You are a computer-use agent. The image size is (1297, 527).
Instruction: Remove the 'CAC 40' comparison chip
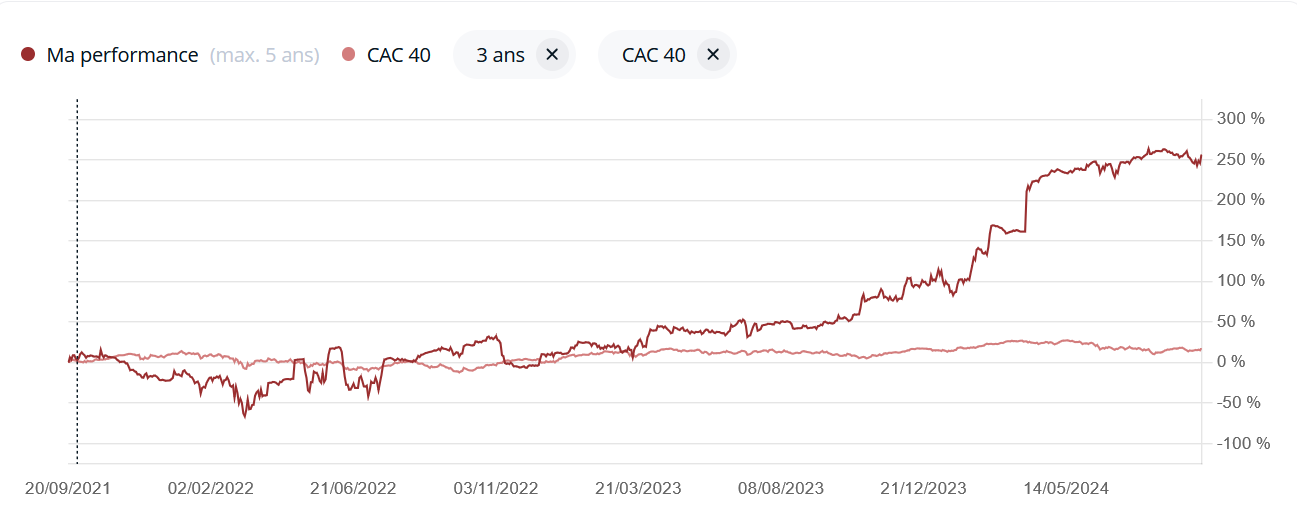coord(713,55)
